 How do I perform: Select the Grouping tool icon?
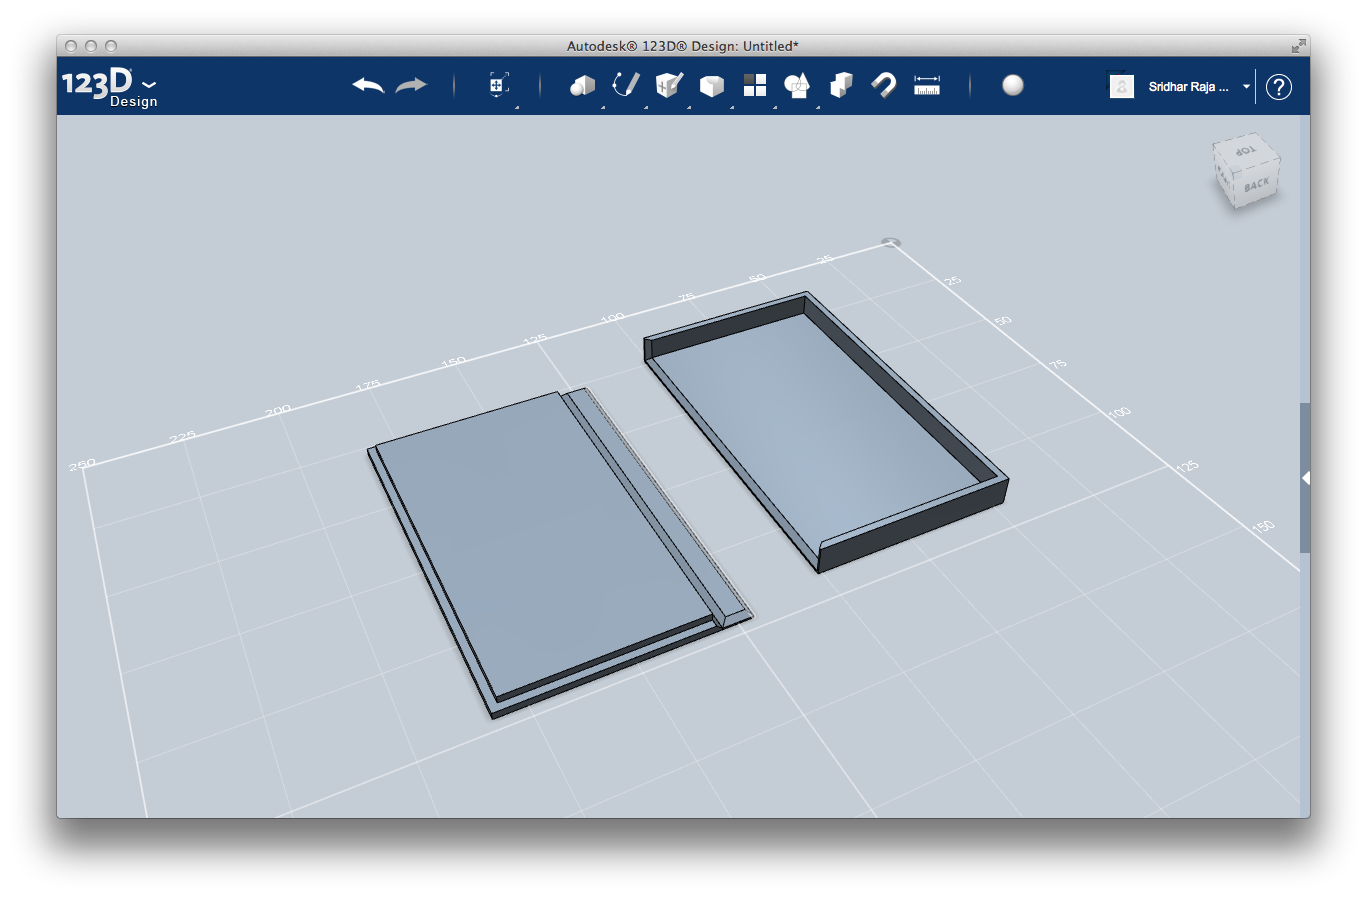pos(797,85)
